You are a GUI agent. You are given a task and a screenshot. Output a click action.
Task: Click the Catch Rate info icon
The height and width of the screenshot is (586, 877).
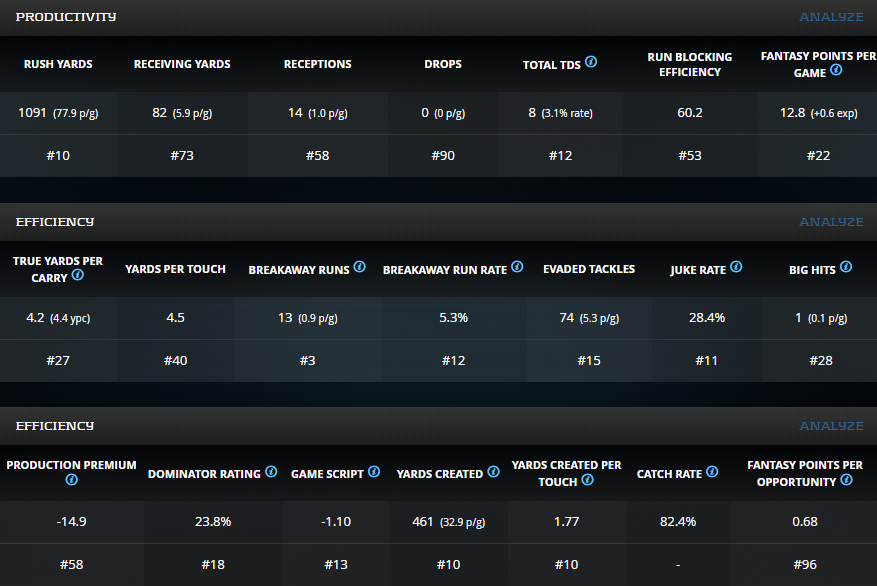(712, 472)
